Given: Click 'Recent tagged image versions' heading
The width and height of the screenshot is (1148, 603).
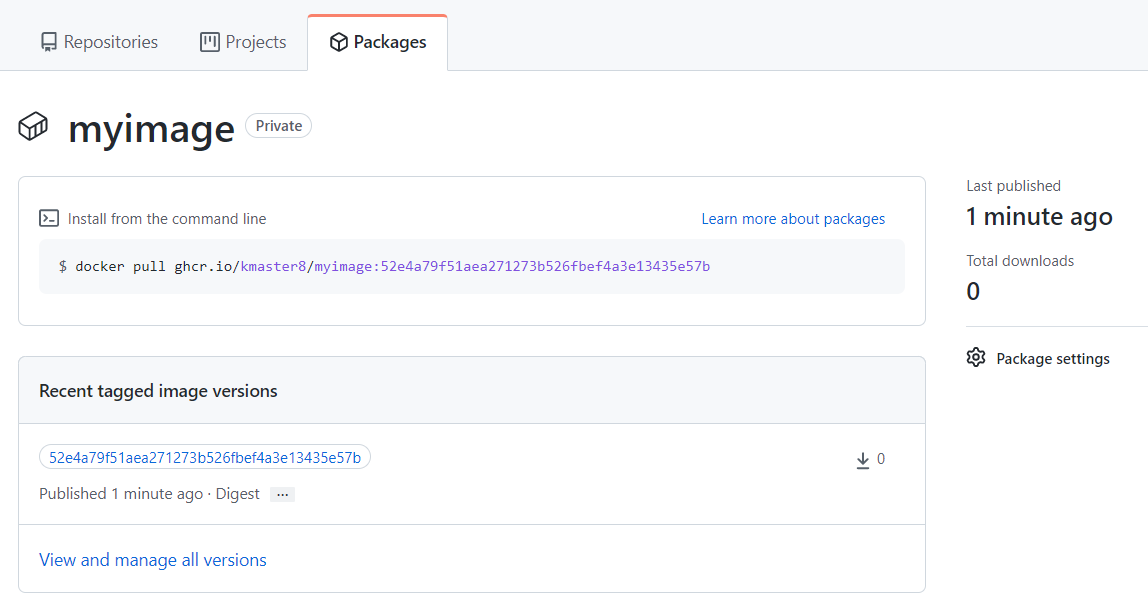Looking at the screenshot, I should point(158,391).
